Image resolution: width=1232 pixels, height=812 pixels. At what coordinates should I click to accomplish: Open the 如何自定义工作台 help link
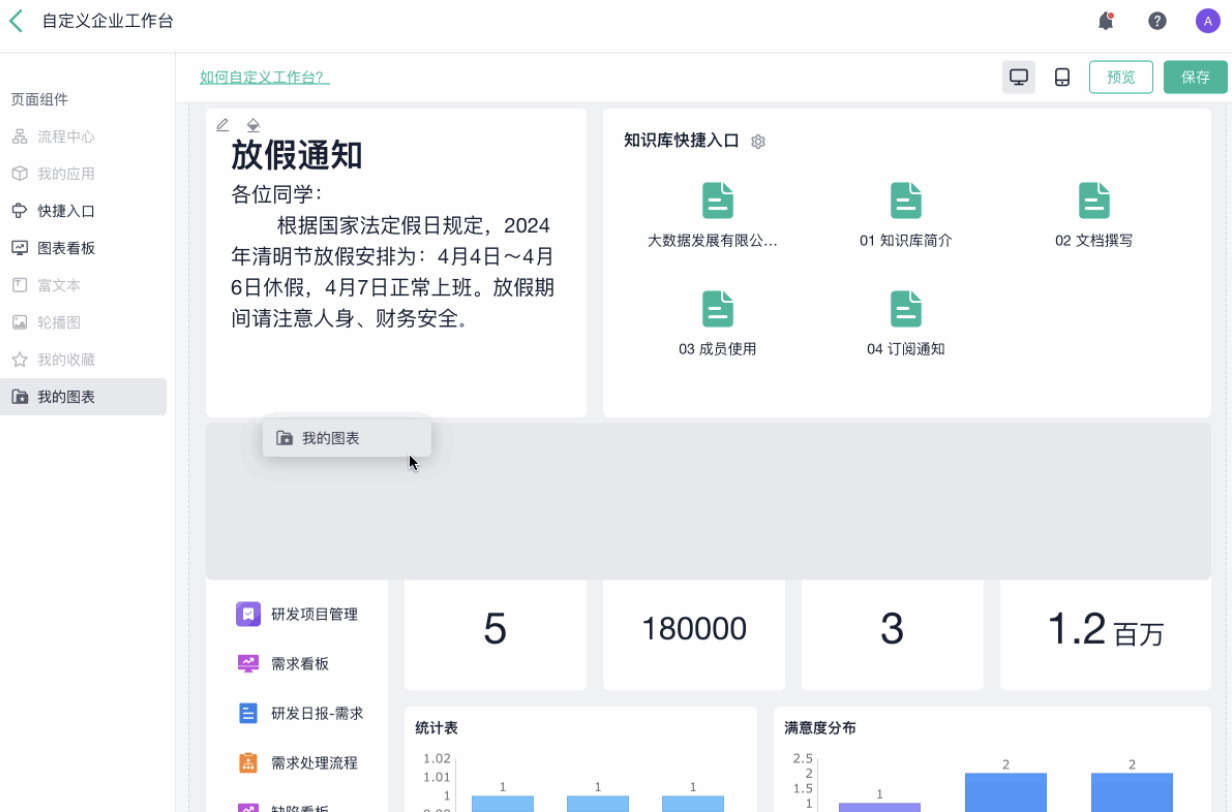[x=264, y=77]
